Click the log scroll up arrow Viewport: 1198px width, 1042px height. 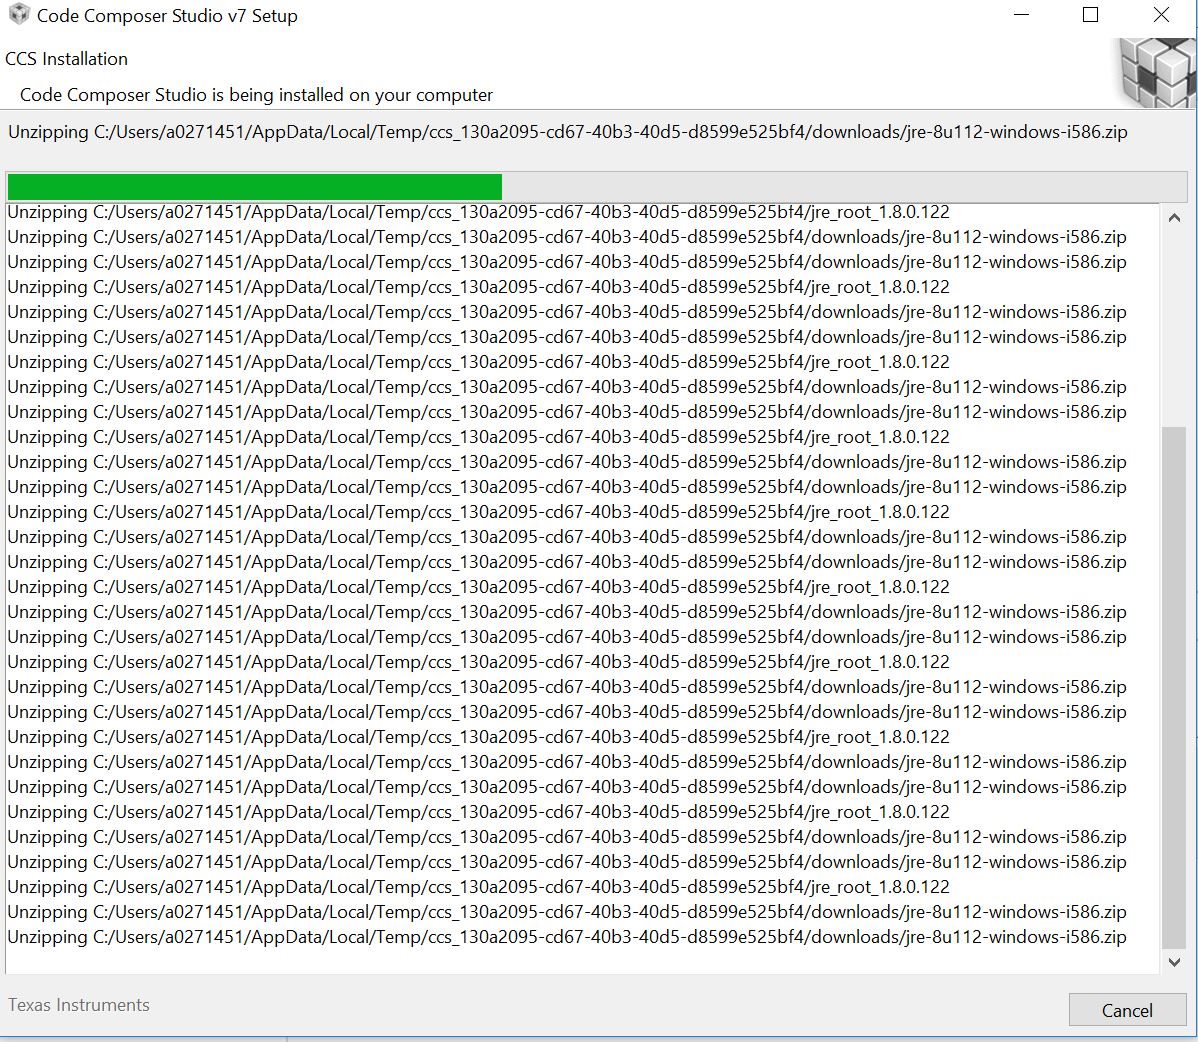(x=1174, y=218)
